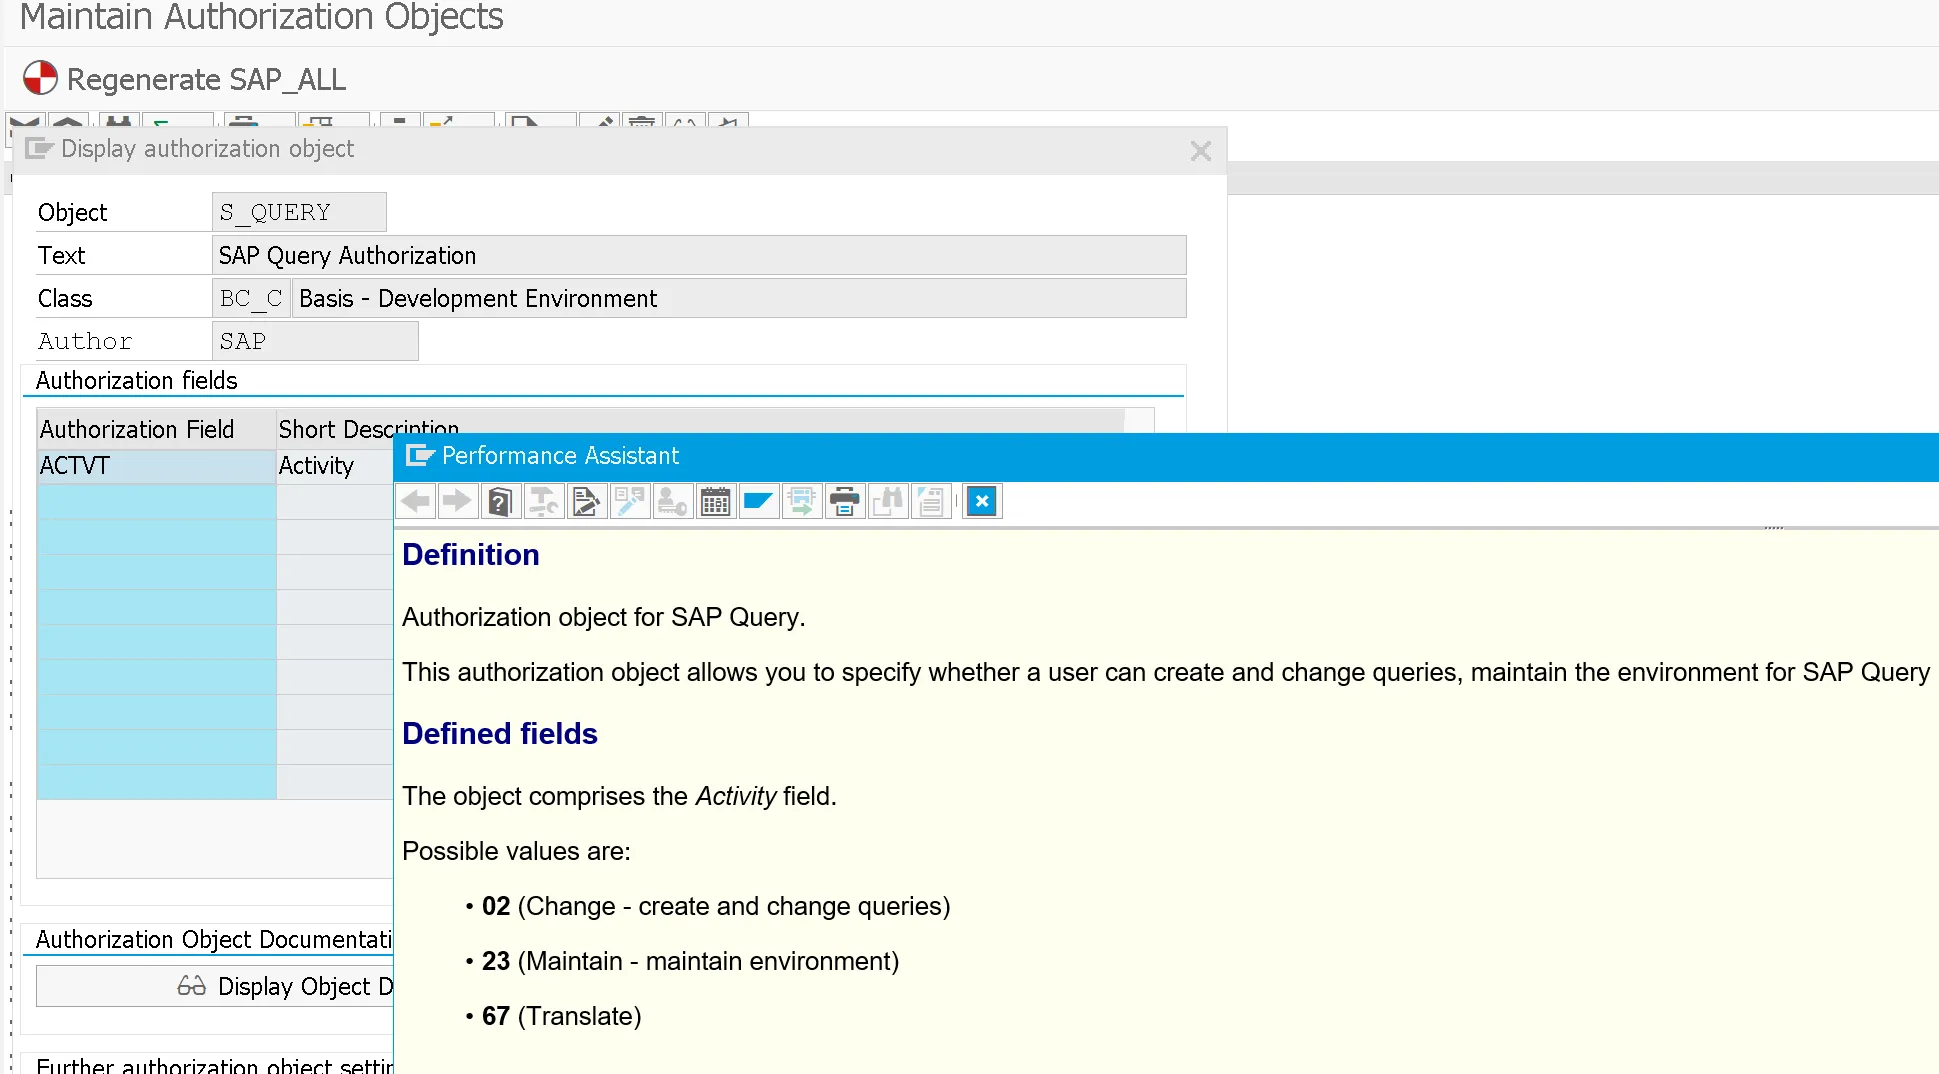The height and width of the screenshot is (1074, 1939).
Task: Print the help text with printer icon
Action: coord(844,501)
